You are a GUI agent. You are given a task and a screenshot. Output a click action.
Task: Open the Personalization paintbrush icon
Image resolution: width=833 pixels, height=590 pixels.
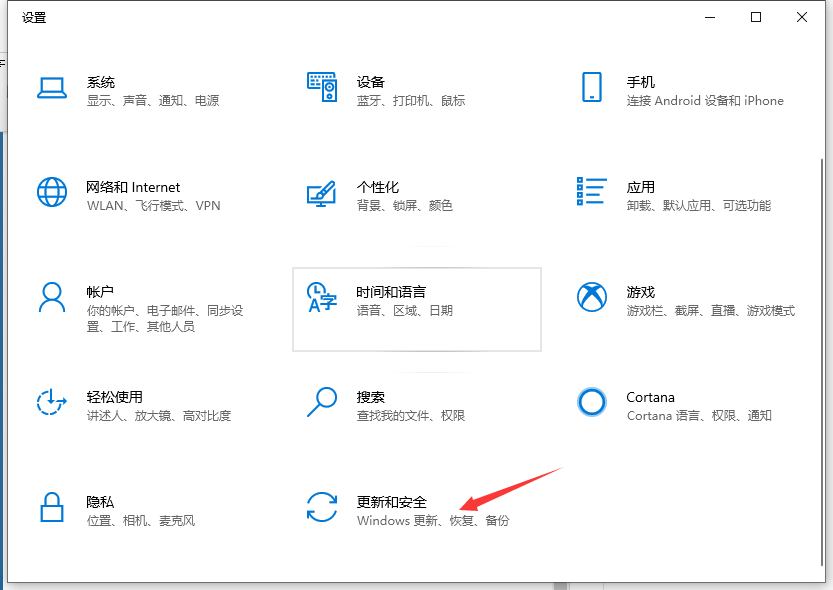click(321, 193)
